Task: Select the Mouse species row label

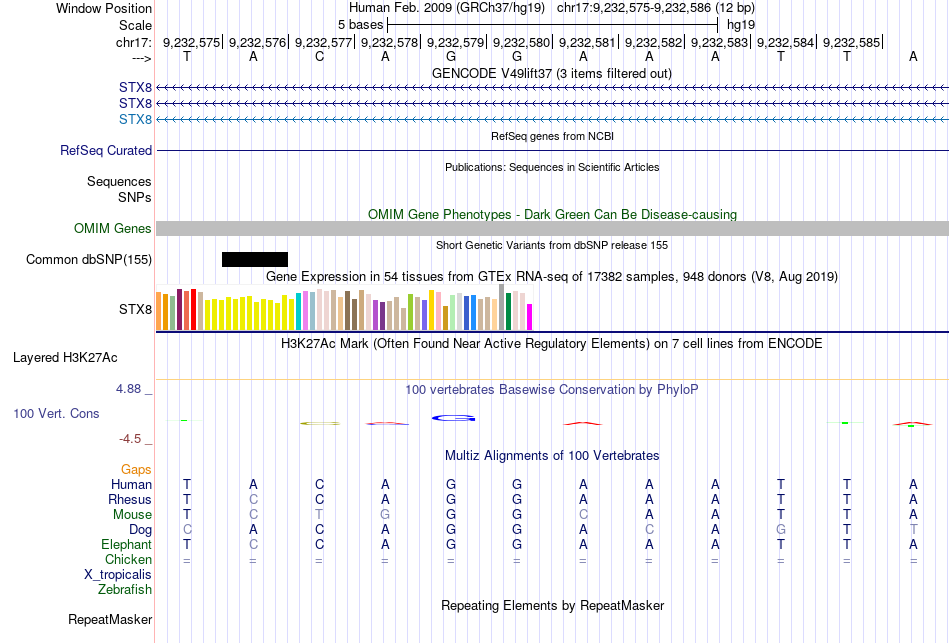Action: coord(132,515)
